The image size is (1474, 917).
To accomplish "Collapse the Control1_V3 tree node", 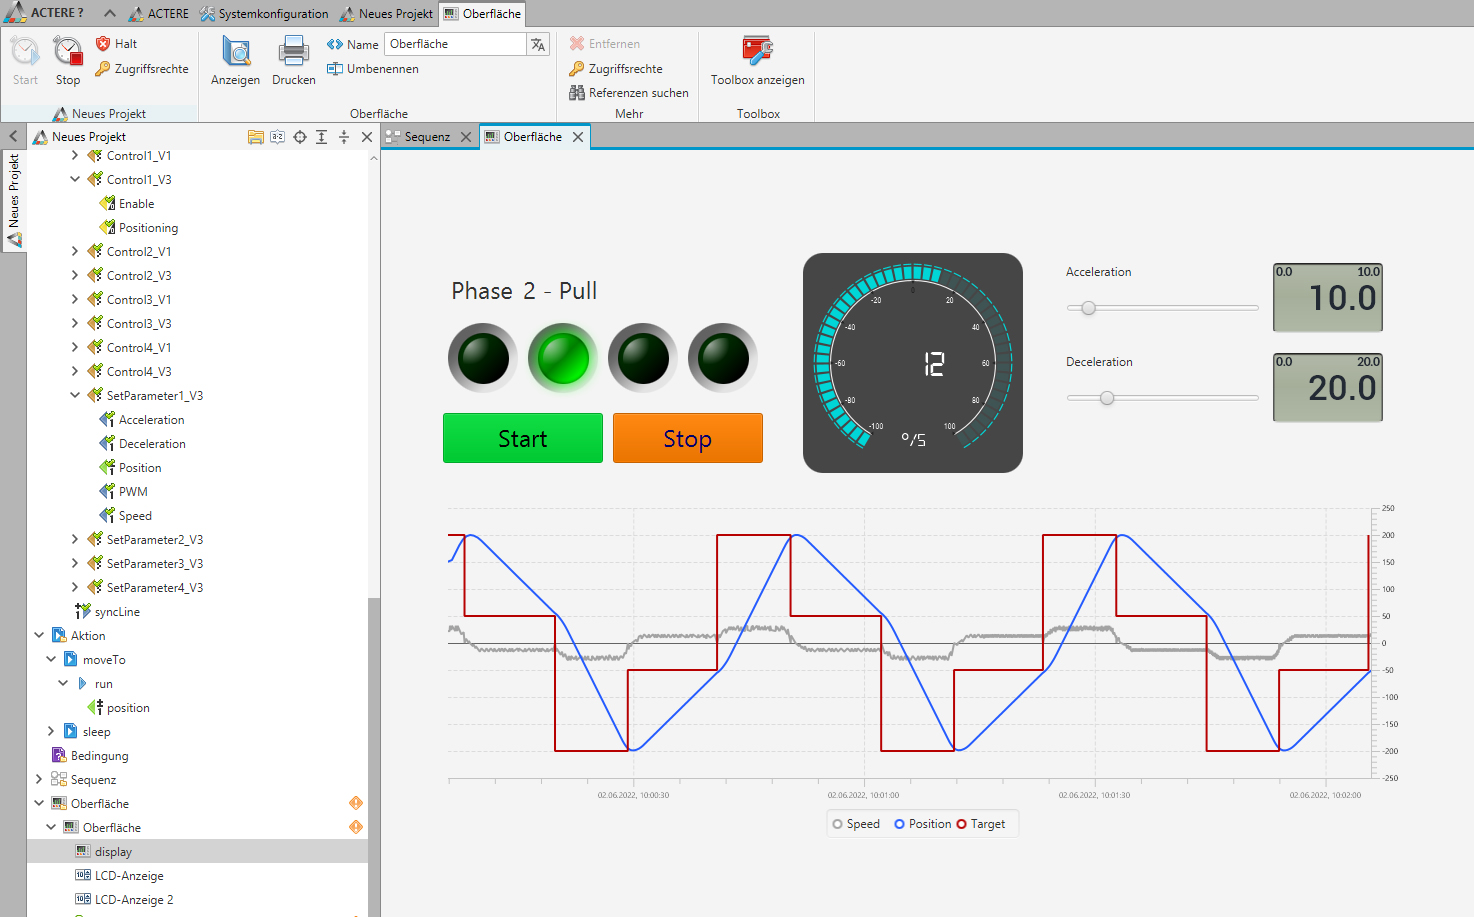I will 75,180.
